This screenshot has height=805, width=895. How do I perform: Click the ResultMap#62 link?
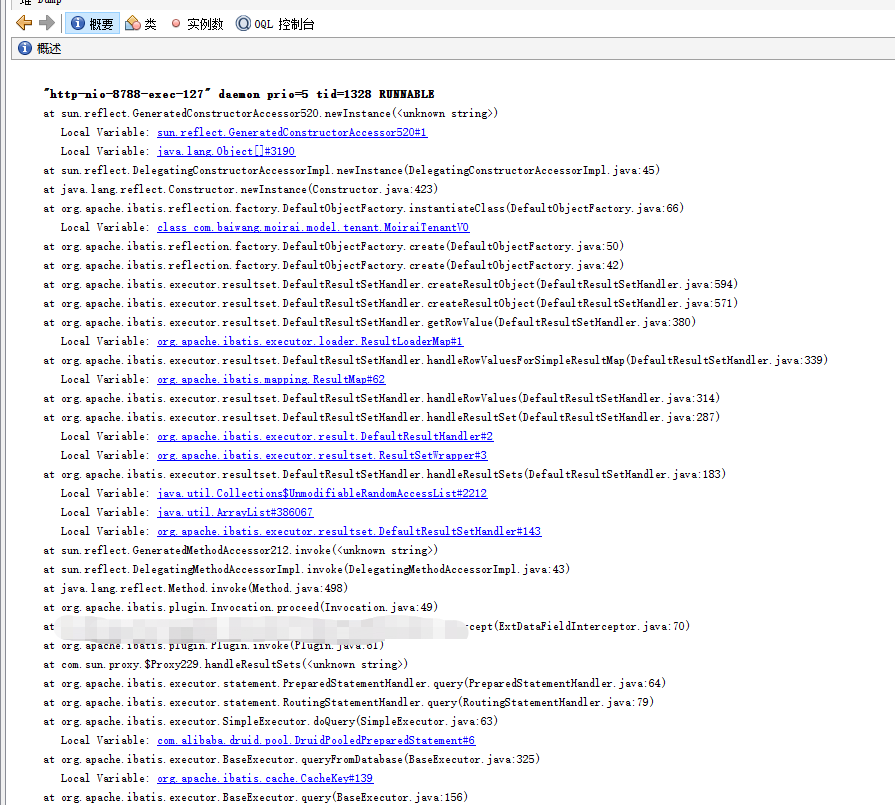[x=271, y=379]
